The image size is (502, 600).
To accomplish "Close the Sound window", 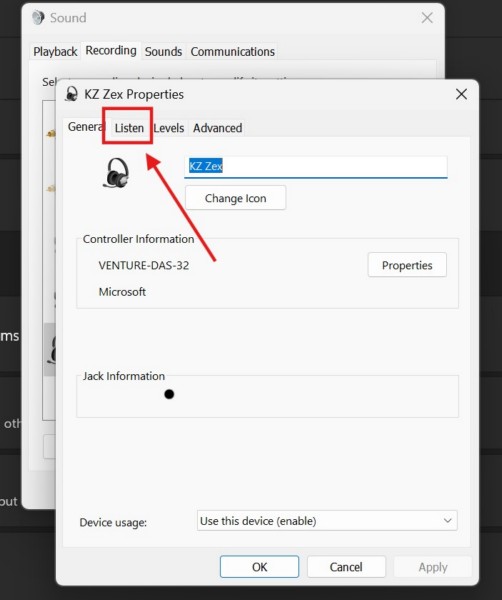I will 427,18.
